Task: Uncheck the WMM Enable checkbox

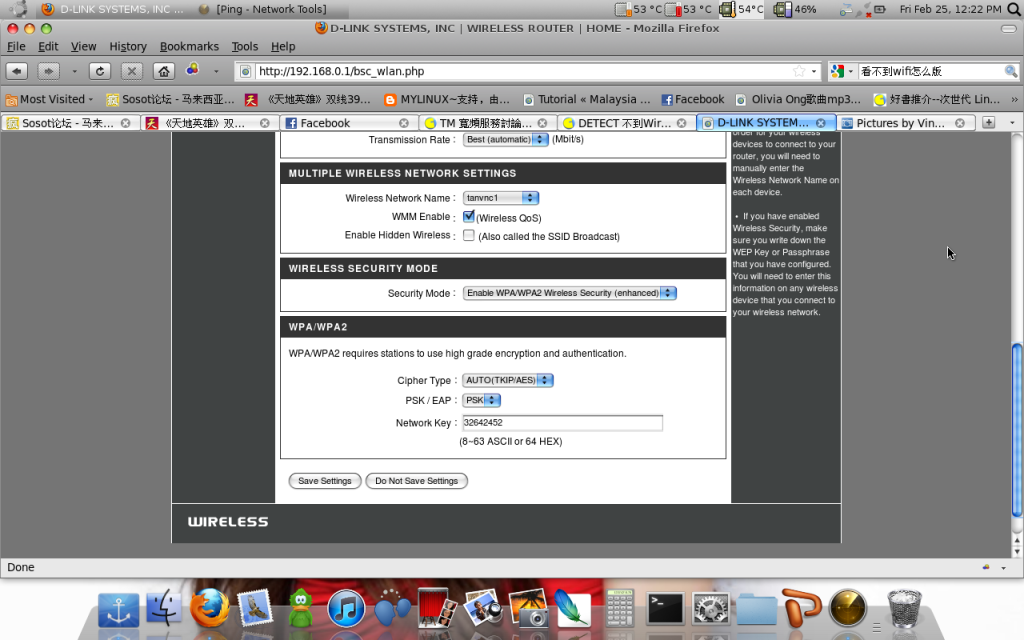Action: click(469, 216)
